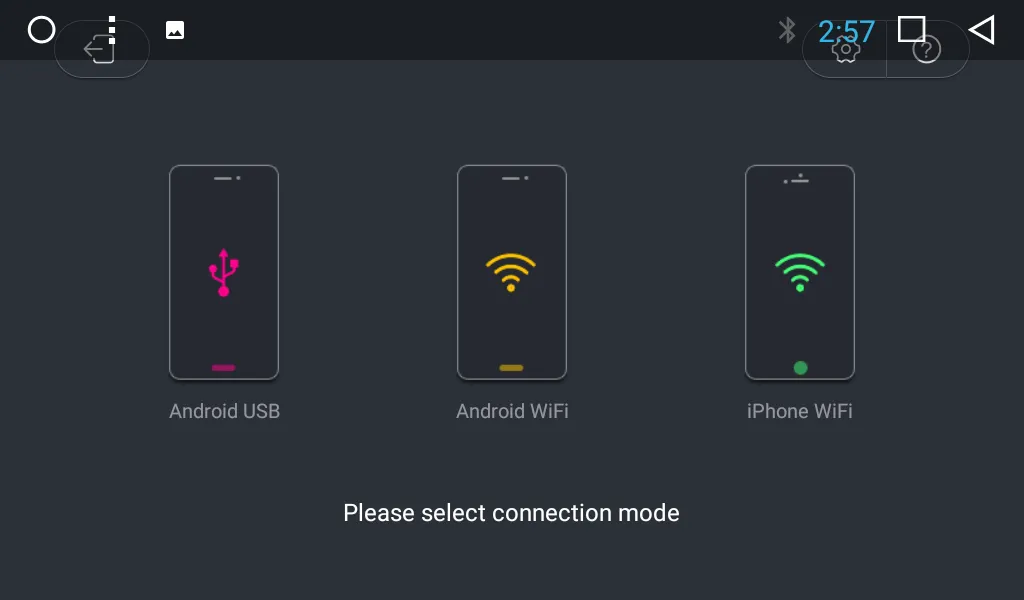Image resolution: width=1024 pixels, height=600 pixels.
Task: Tap the Bluetooth status icon
Action: [x=788, y=30]
